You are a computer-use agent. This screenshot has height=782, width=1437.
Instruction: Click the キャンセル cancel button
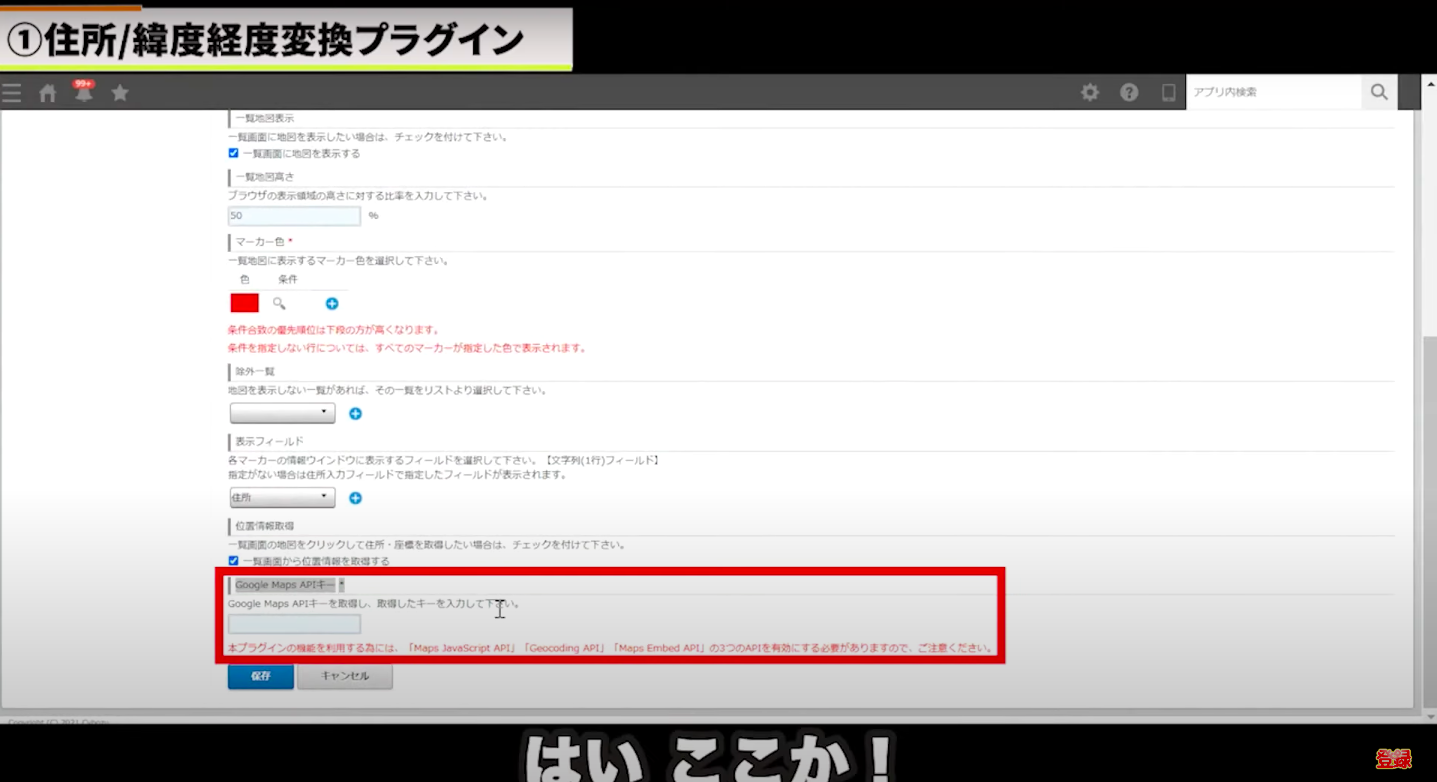click(x=345, y=676)
